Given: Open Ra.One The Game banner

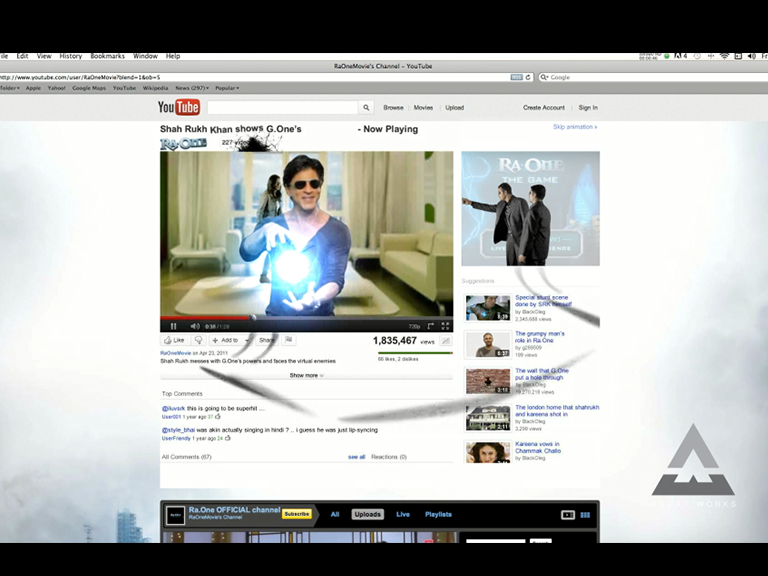Looking at the screenshot, I should (530, 209).
